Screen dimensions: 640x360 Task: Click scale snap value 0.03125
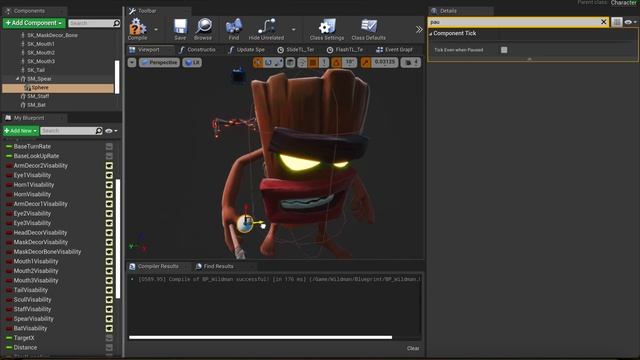tap(384, 62)
